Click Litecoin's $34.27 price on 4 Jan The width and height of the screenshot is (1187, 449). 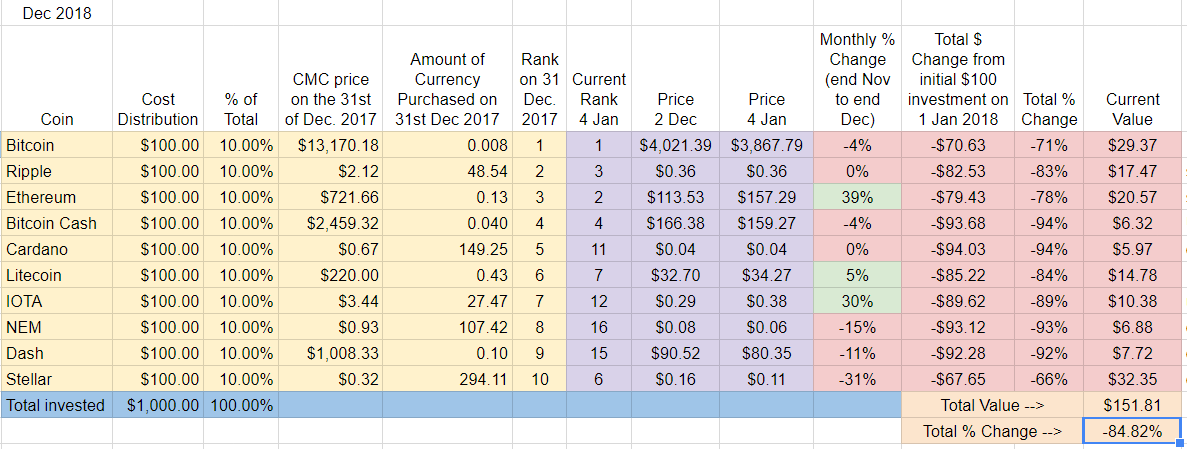pos(766,275)
